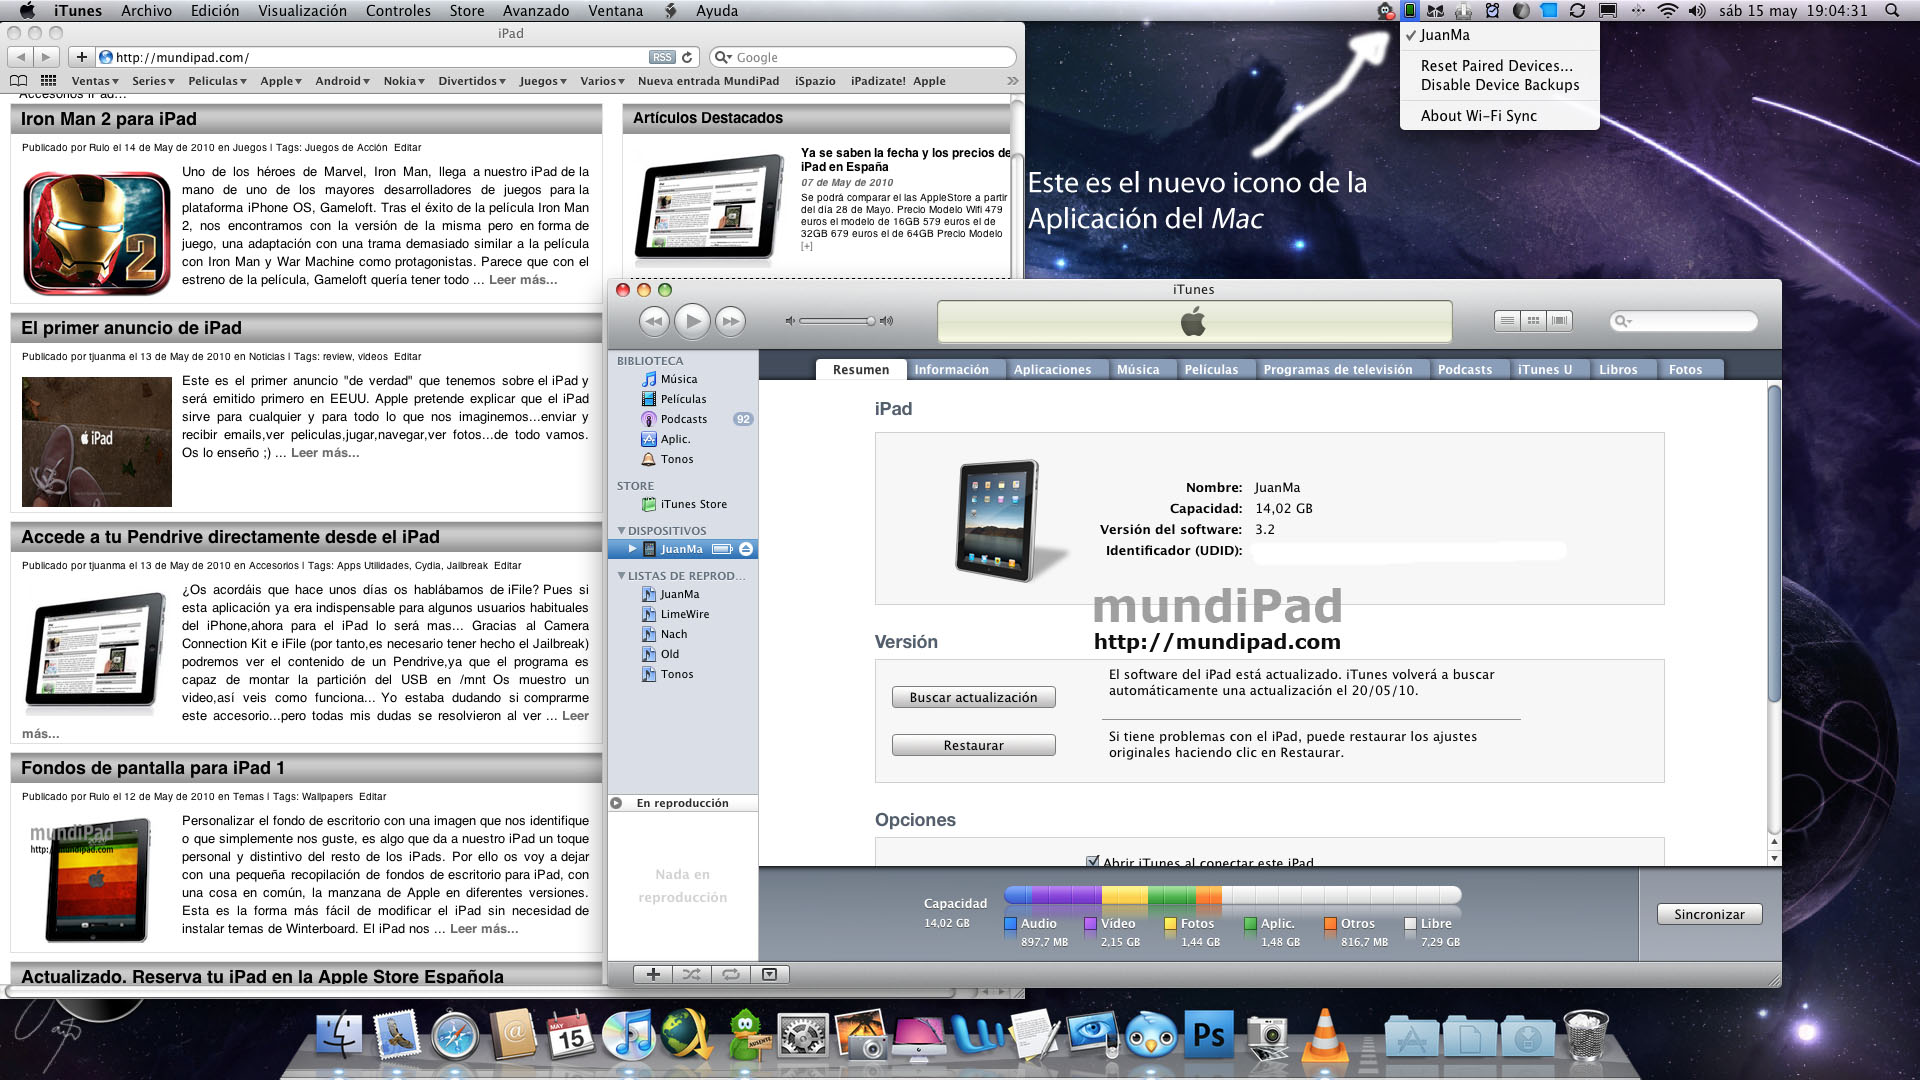The height and width of the screenshot is (1080, 1920).
Task: Click the Safari add bookmark plus button
Action: point(82,58)
